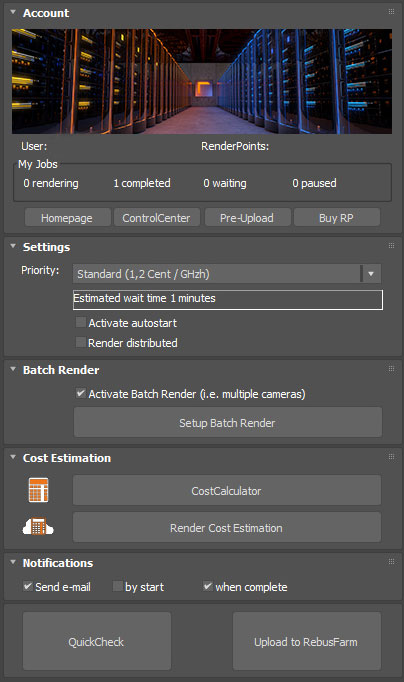This screenshot has height=682, width=404.
Task: Collapse the Notifications rollout
Action: point(13,562)
